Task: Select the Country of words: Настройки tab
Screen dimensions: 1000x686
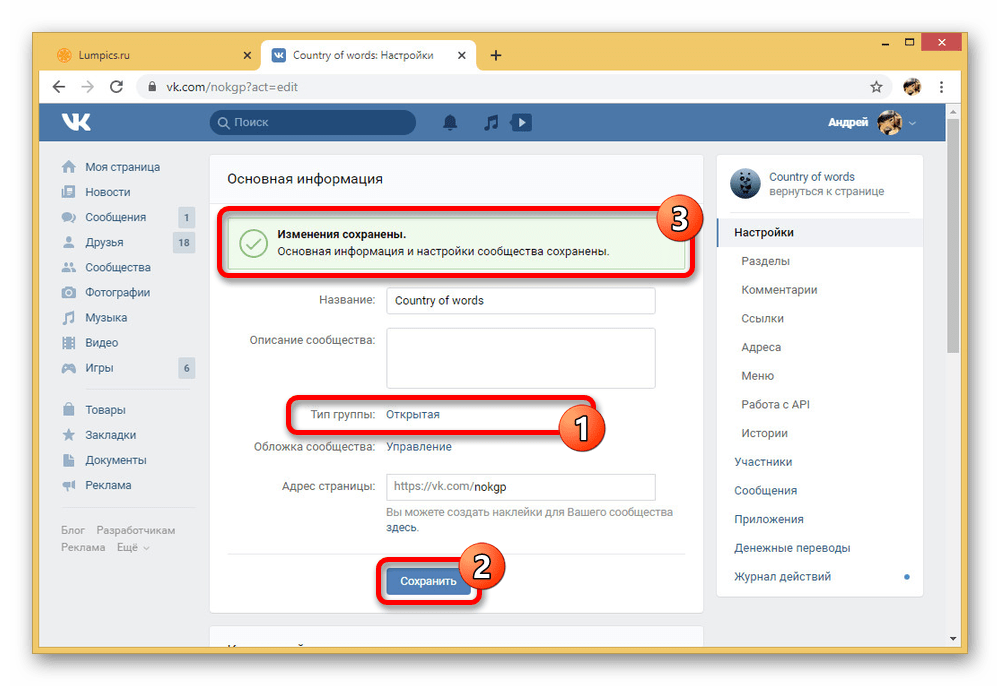Action: 368,55
